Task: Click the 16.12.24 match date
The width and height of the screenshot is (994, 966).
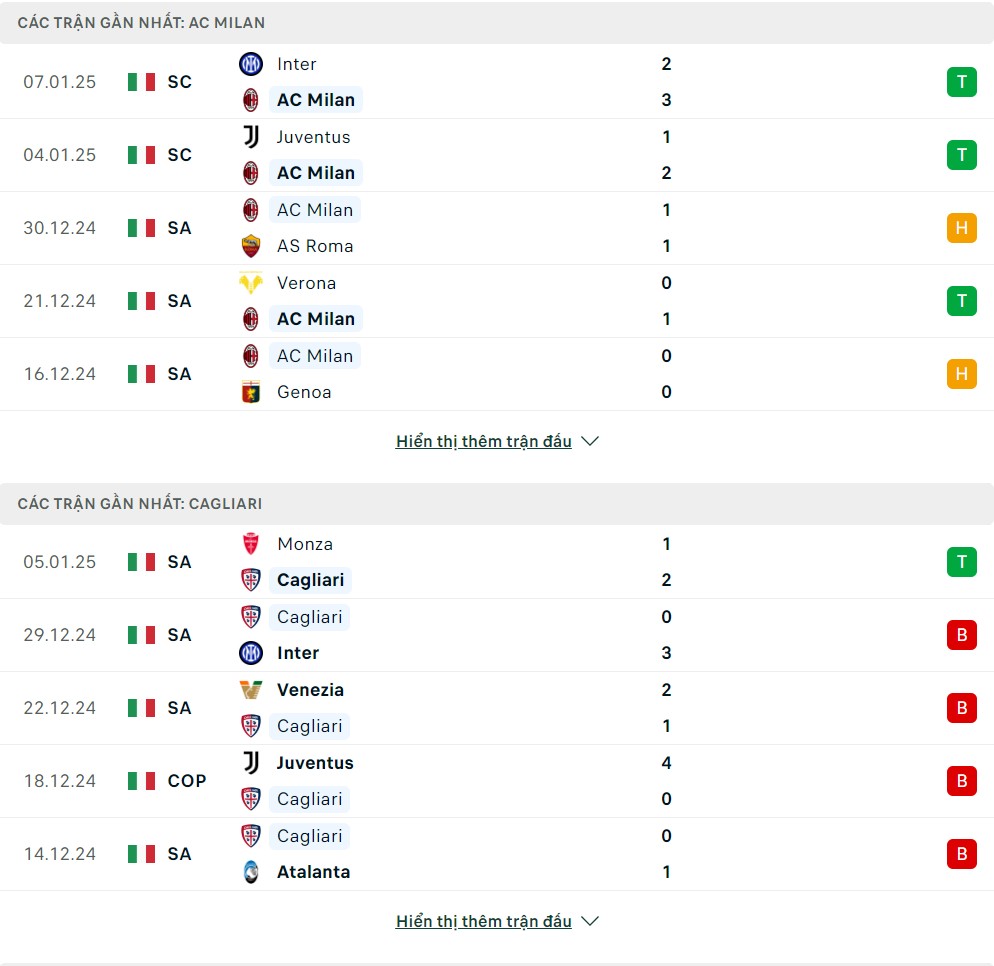Action: [x=60, y=374]
